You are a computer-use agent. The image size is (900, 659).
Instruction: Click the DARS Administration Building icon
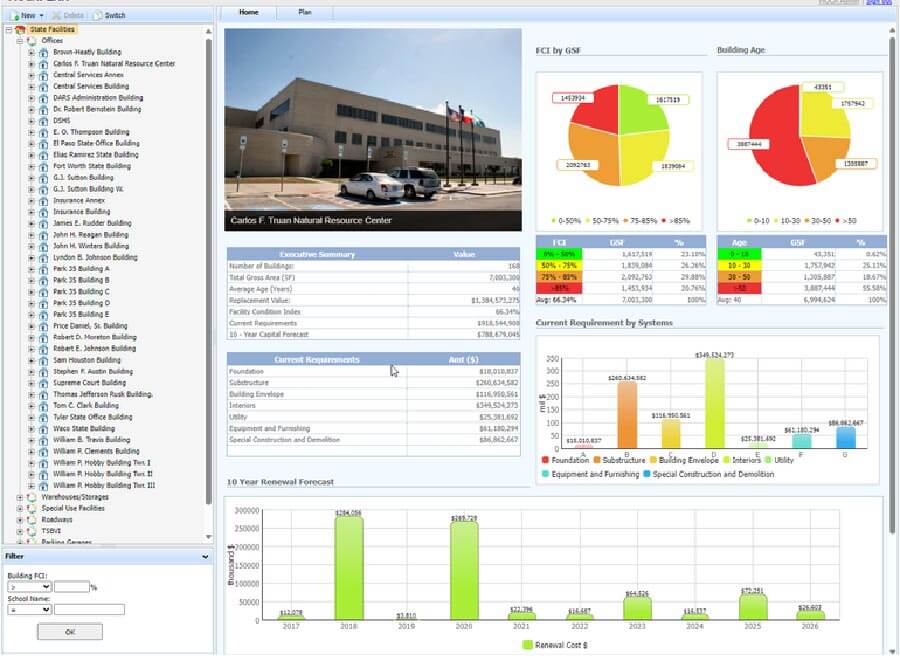43,98
